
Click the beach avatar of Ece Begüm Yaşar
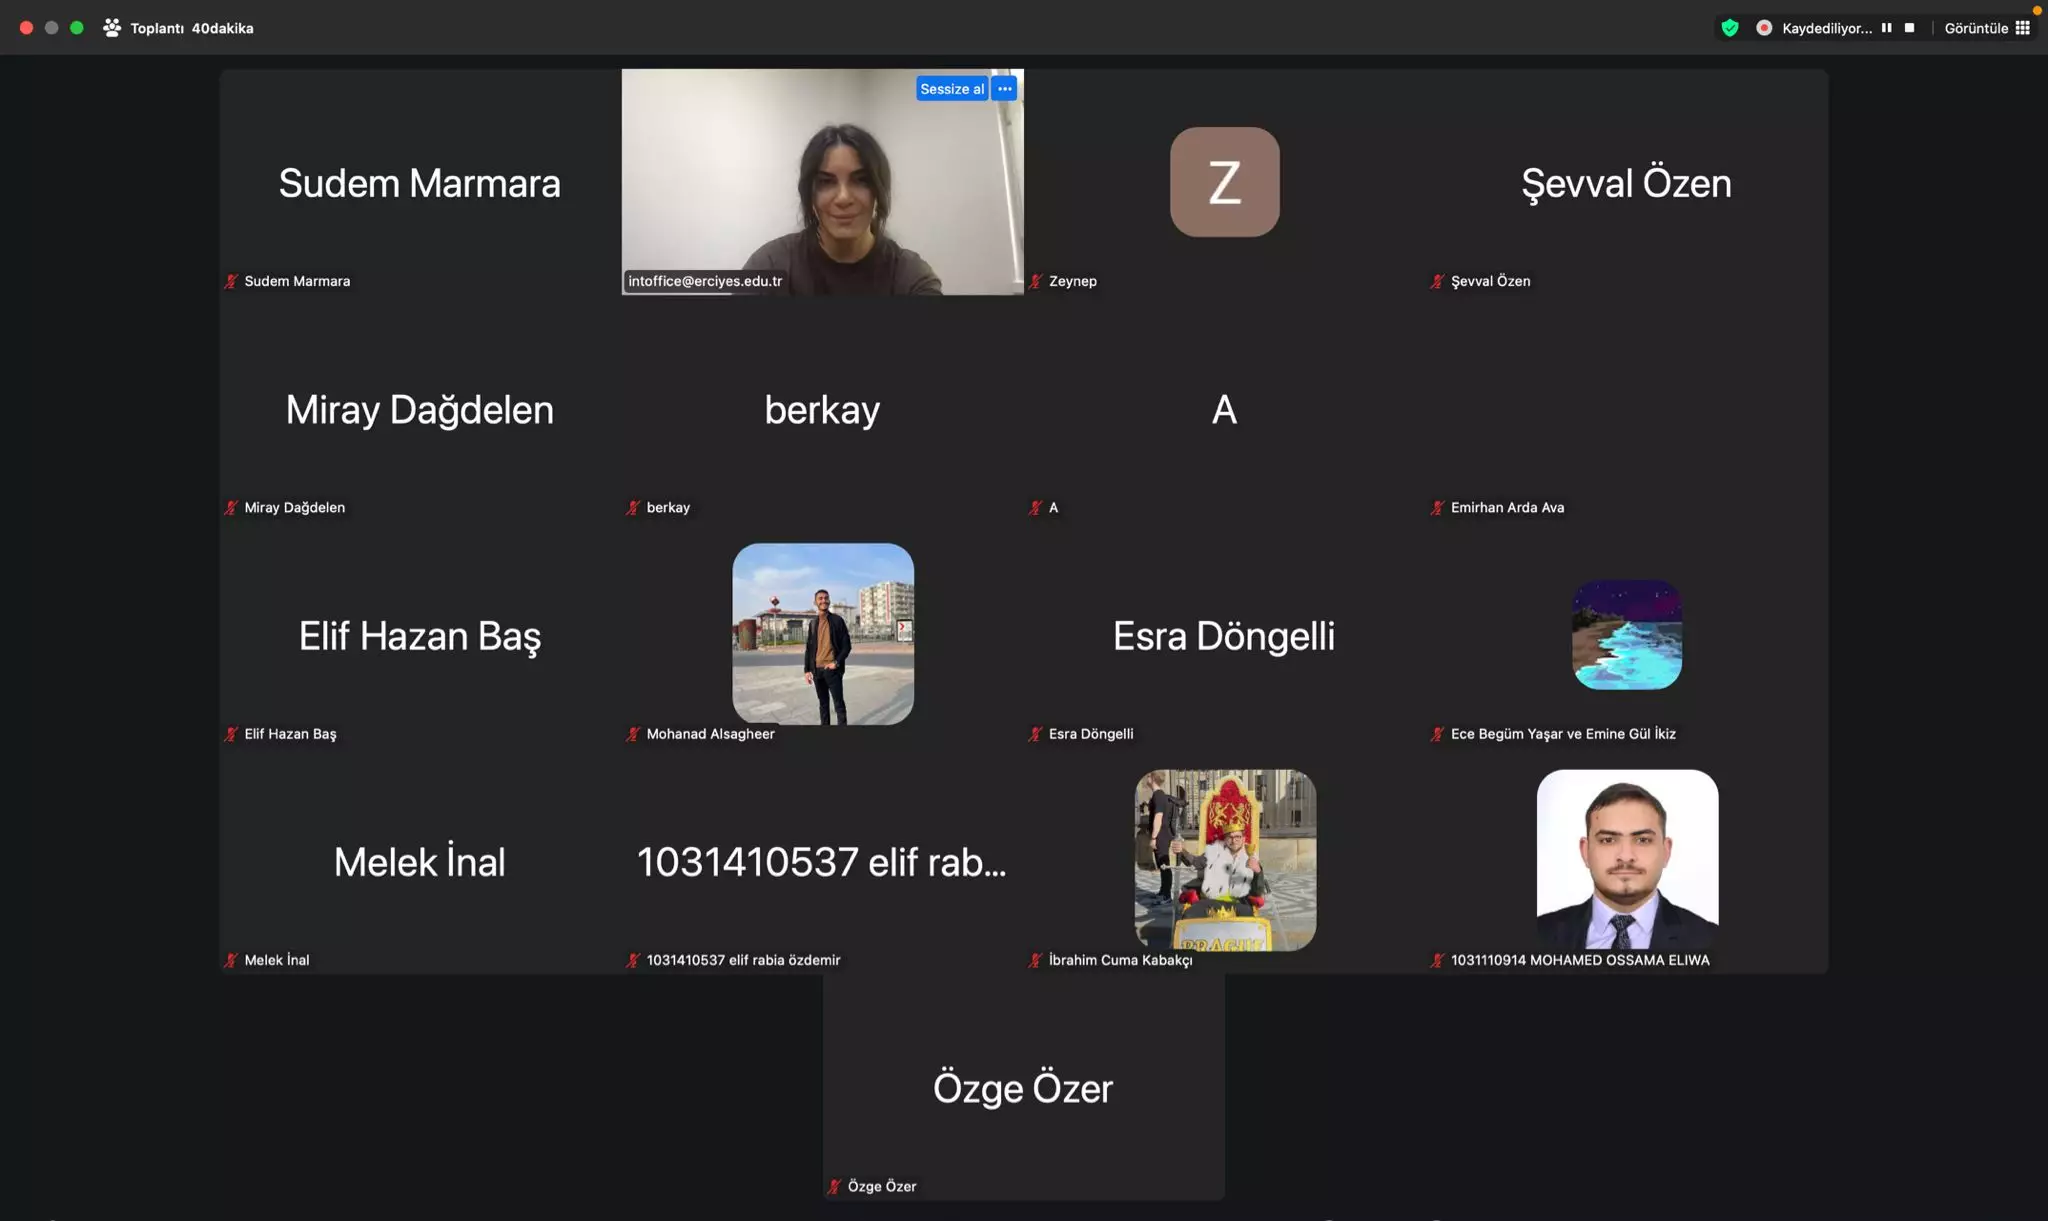(1626, 634)
